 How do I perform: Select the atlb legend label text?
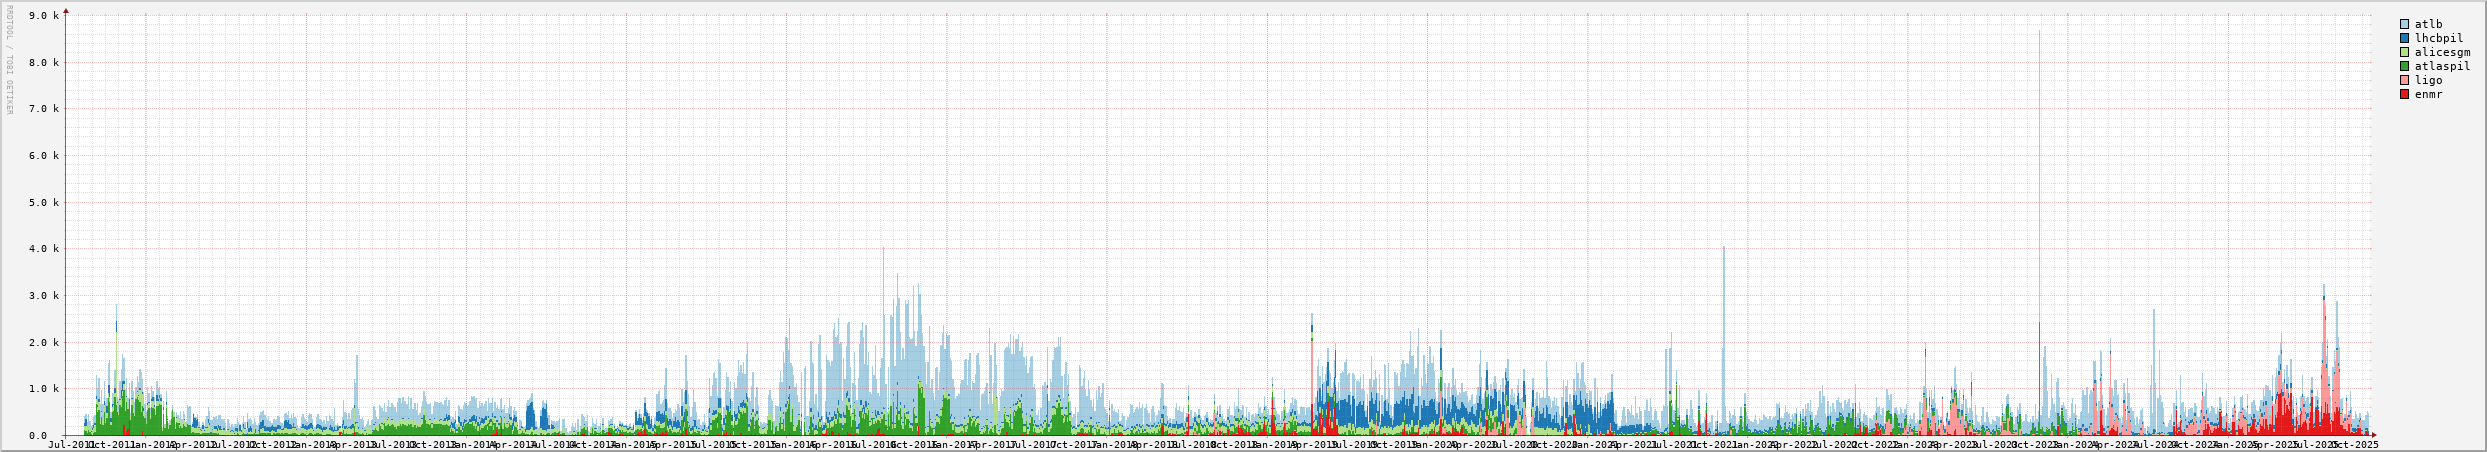pos(2428,24)
